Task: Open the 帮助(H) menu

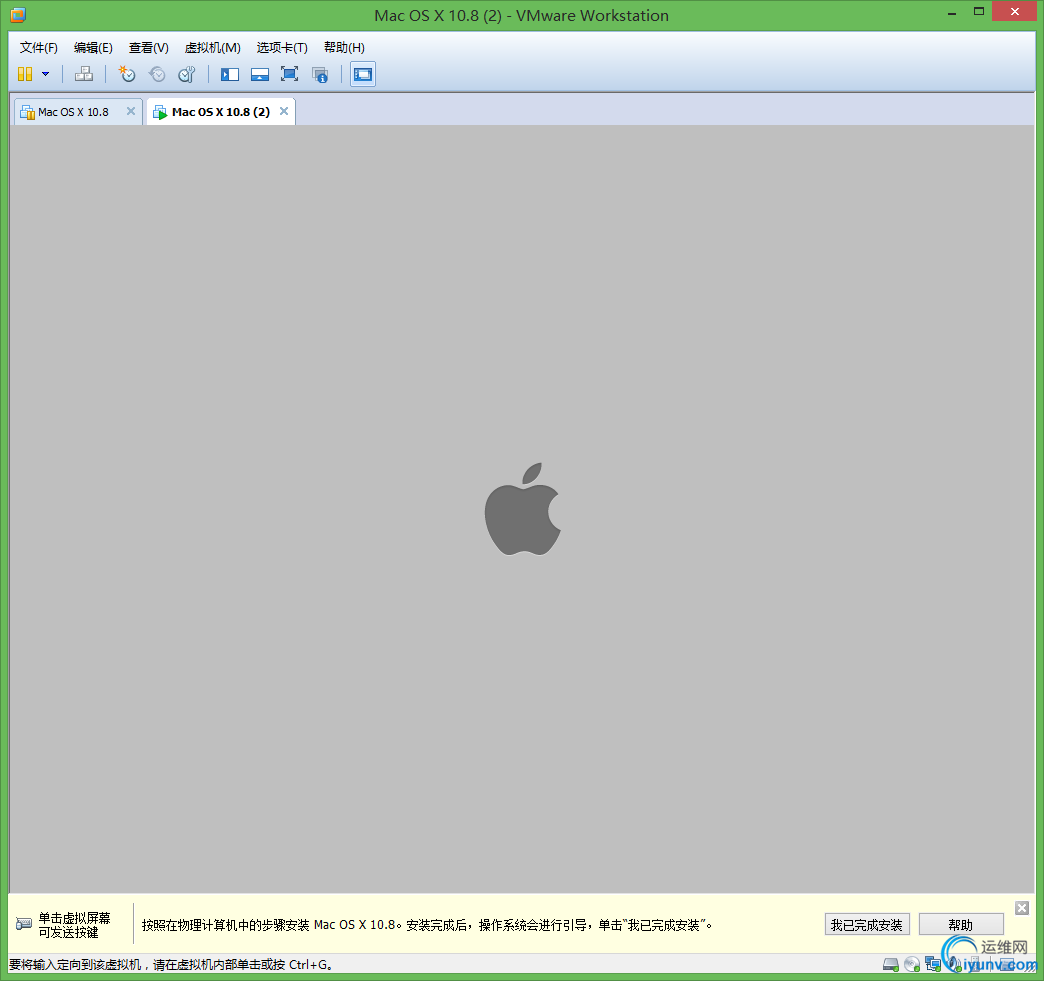Action: point(344,47)
